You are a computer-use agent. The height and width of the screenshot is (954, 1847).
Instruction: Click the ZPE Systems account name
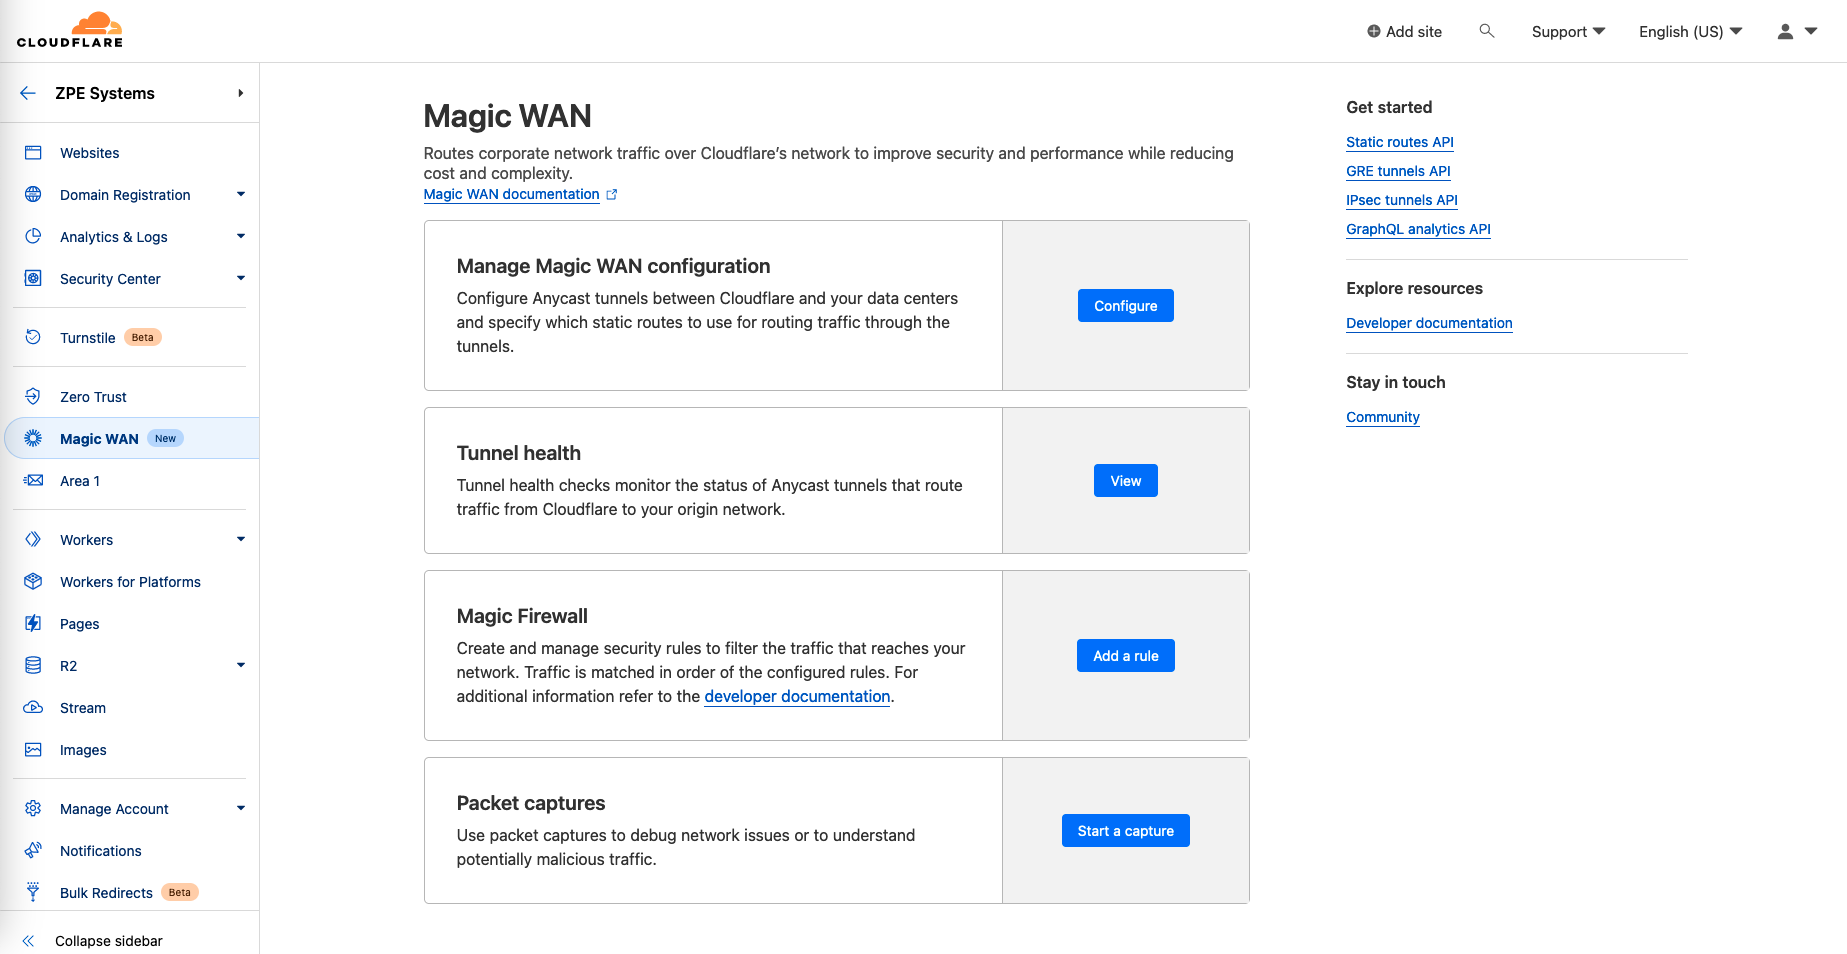click(x=105, y=93)
